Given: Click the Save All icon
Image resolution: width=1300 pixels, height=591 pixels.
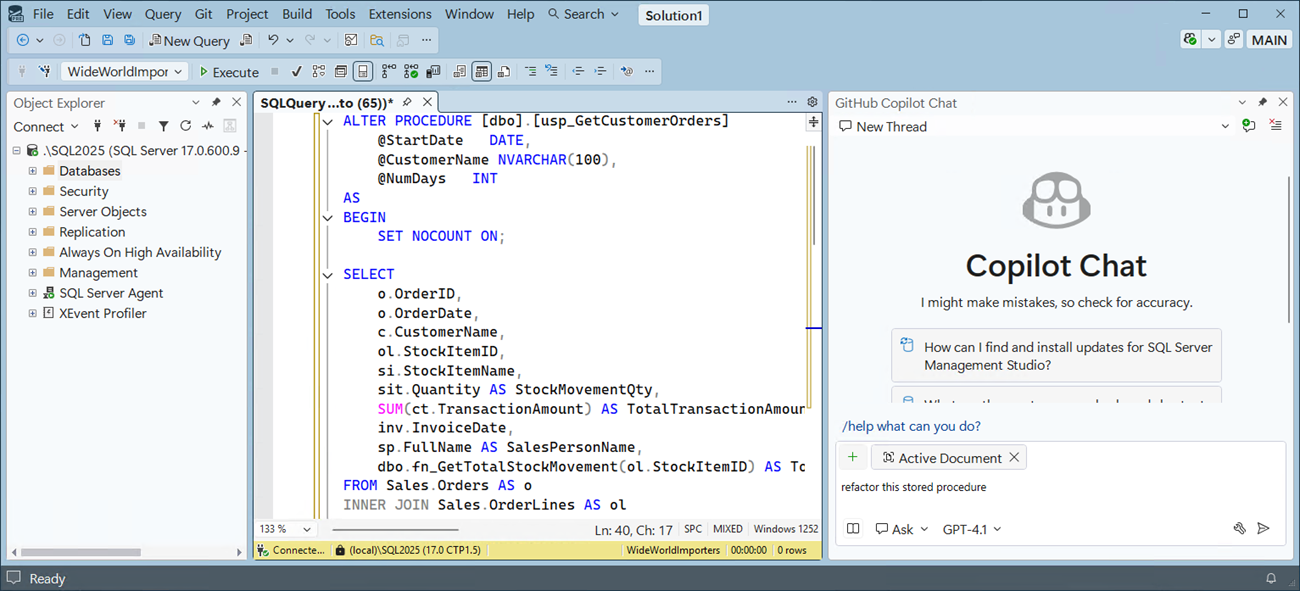Looking at the screenshot, I should (130, 40).
